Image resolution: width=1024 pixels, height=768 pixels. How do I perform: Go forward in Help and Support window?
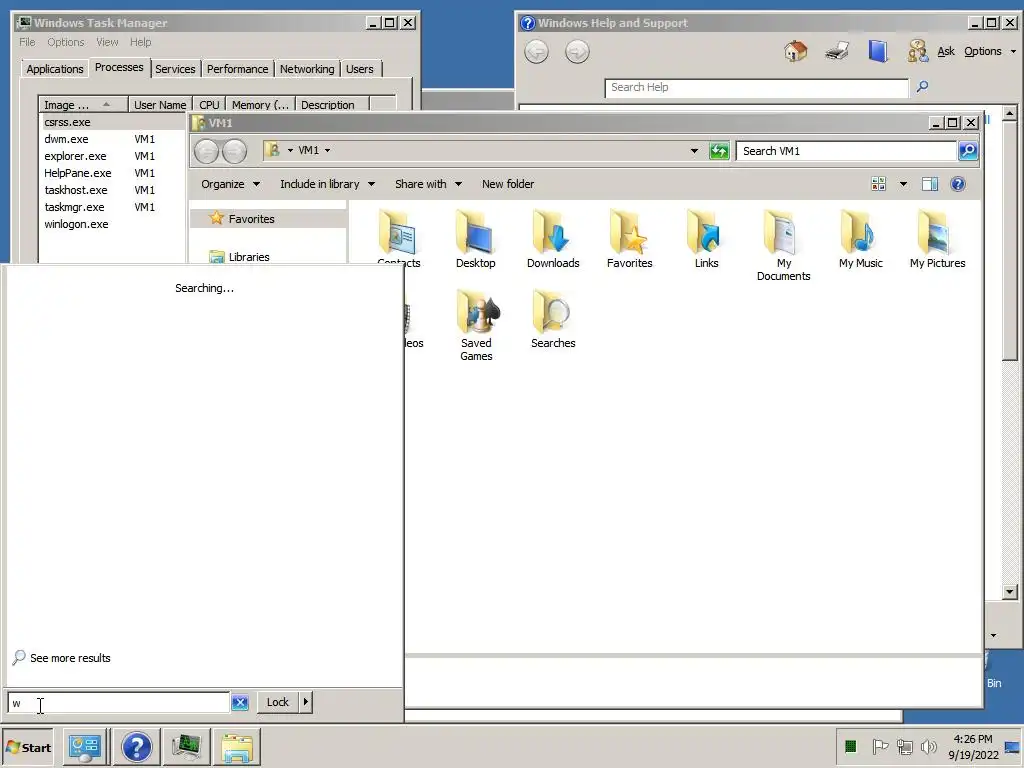(x=577, y=52)
